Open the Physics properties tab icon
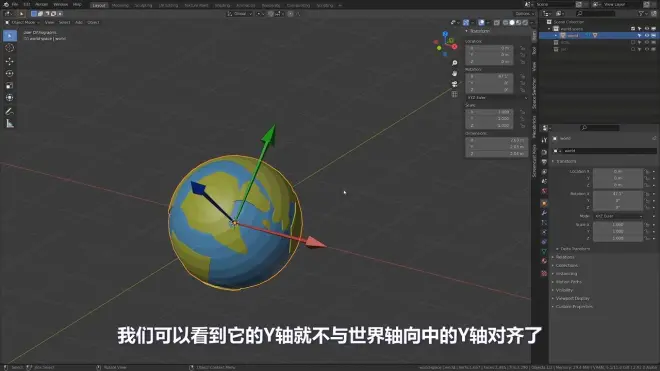660x371 pixels. coord(544,232)
